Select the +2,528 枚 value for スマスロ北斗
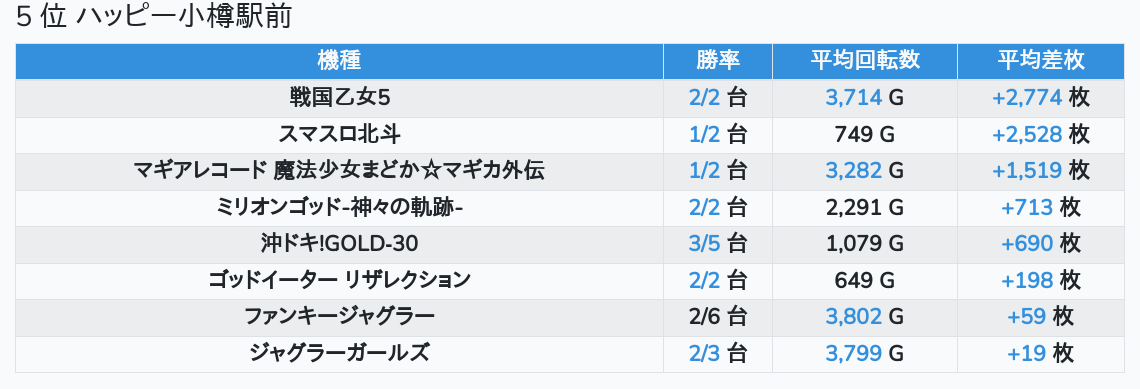The width and height of the screenshot is (1140, 389). click(x=1040, y=134)
